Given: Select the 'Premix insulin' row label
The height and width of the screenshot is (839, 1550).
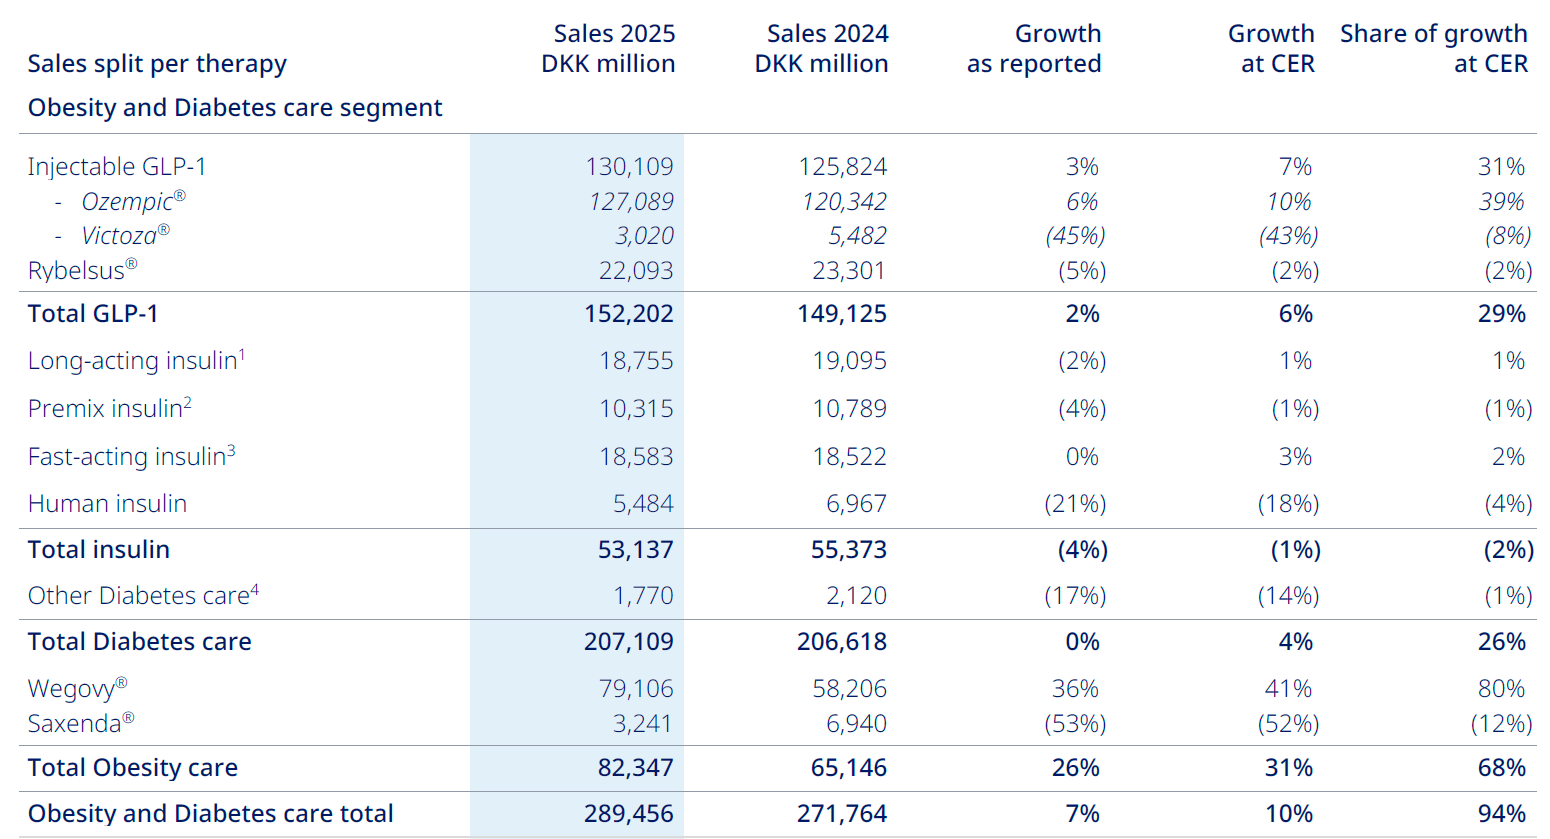Looking at the screenshot, I should [x=110, y=408].
